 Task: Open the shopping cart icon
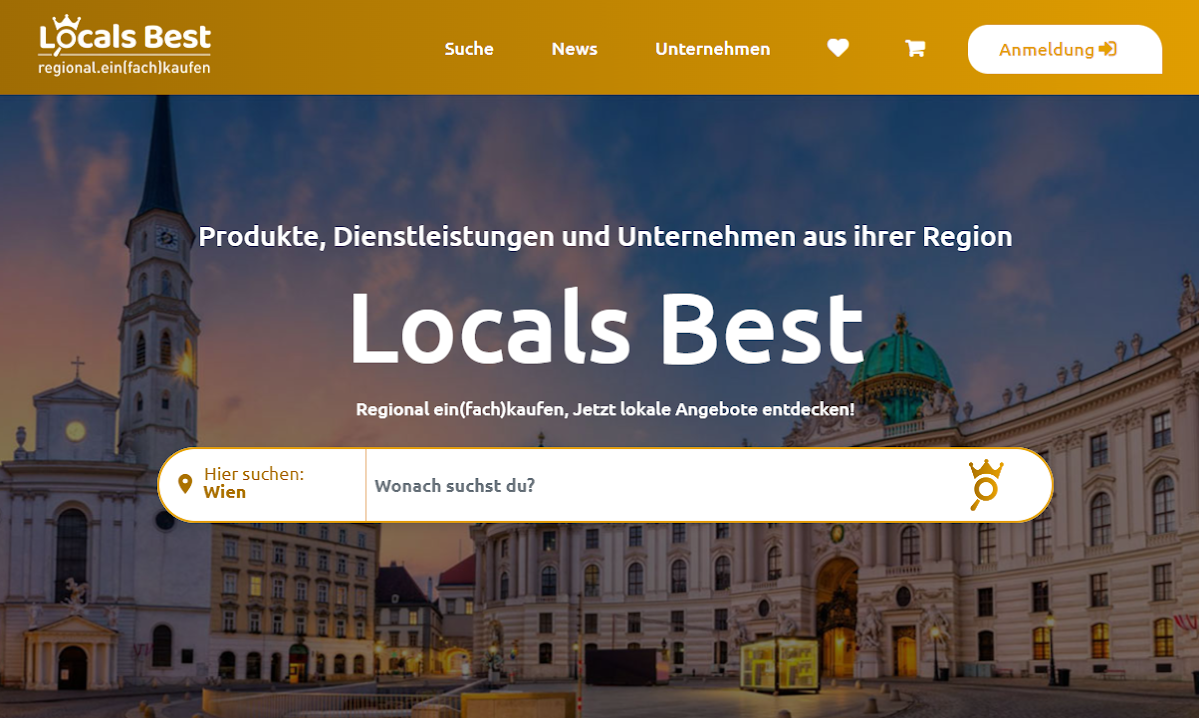click(x=915, y=49)
